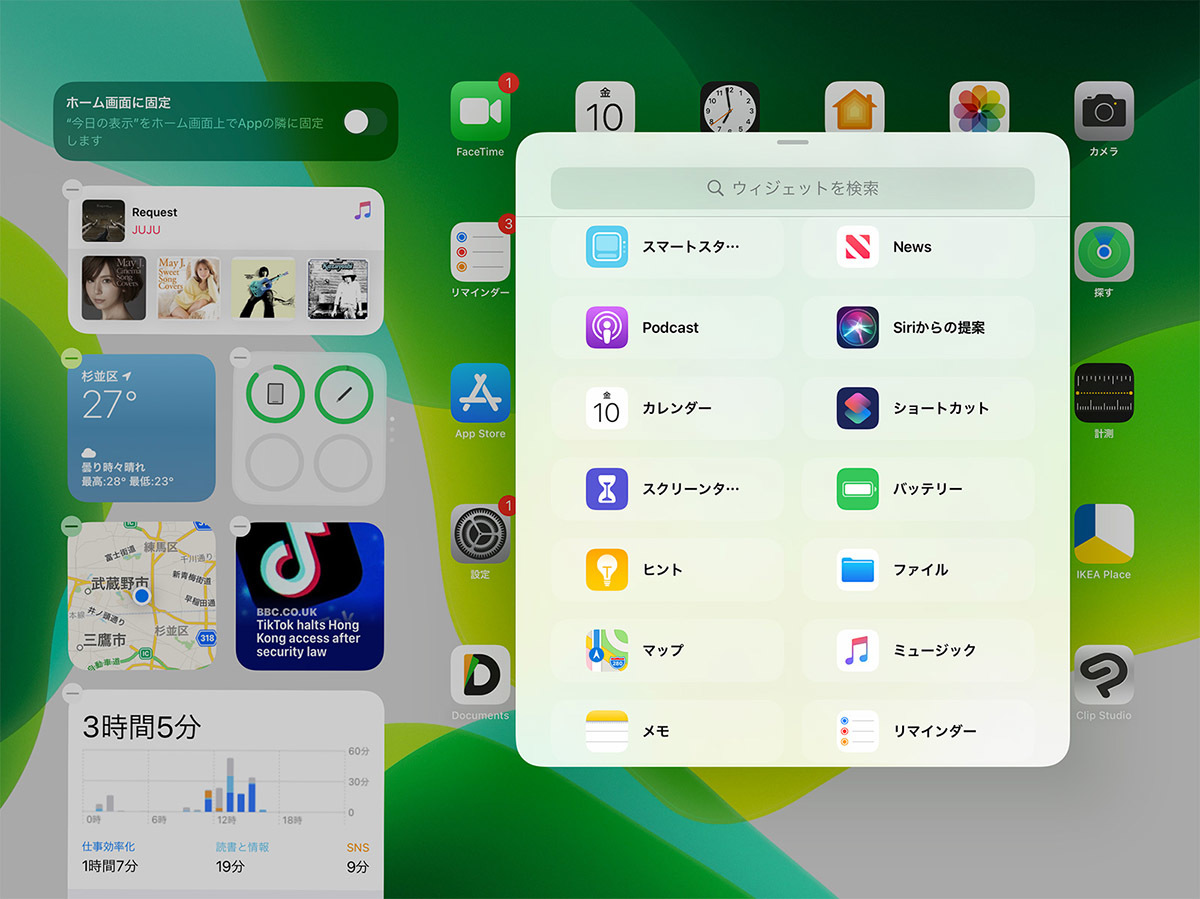Viewport: 1200px width, 899px height.
Task: Open the Documents app icon
Action: 480,675
